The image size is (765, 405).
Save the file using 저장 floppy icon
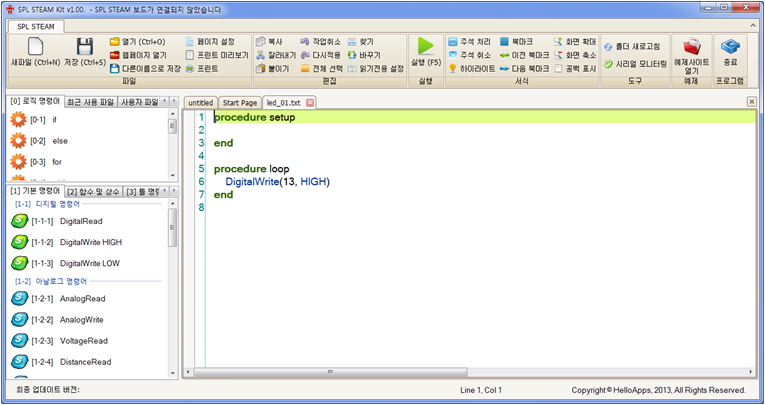pyautogui.click(x=85, y=47)
